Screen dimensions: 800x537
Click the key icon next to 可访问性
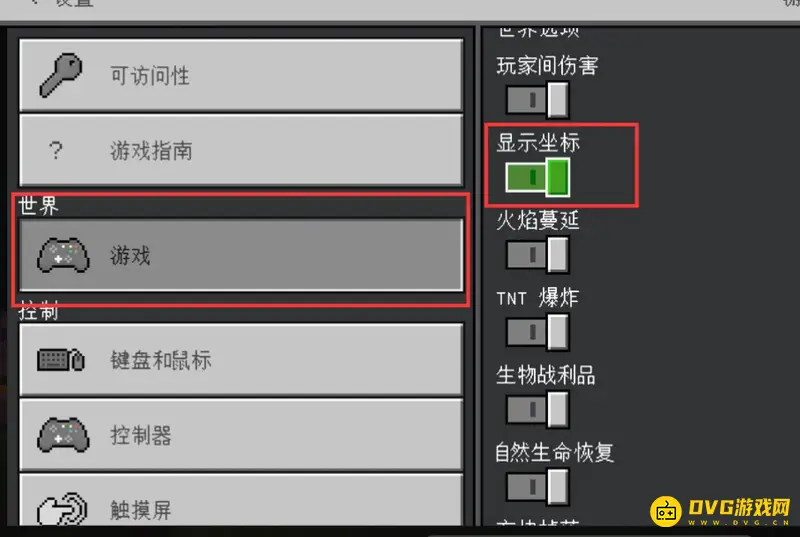click(x=61, y=75)
